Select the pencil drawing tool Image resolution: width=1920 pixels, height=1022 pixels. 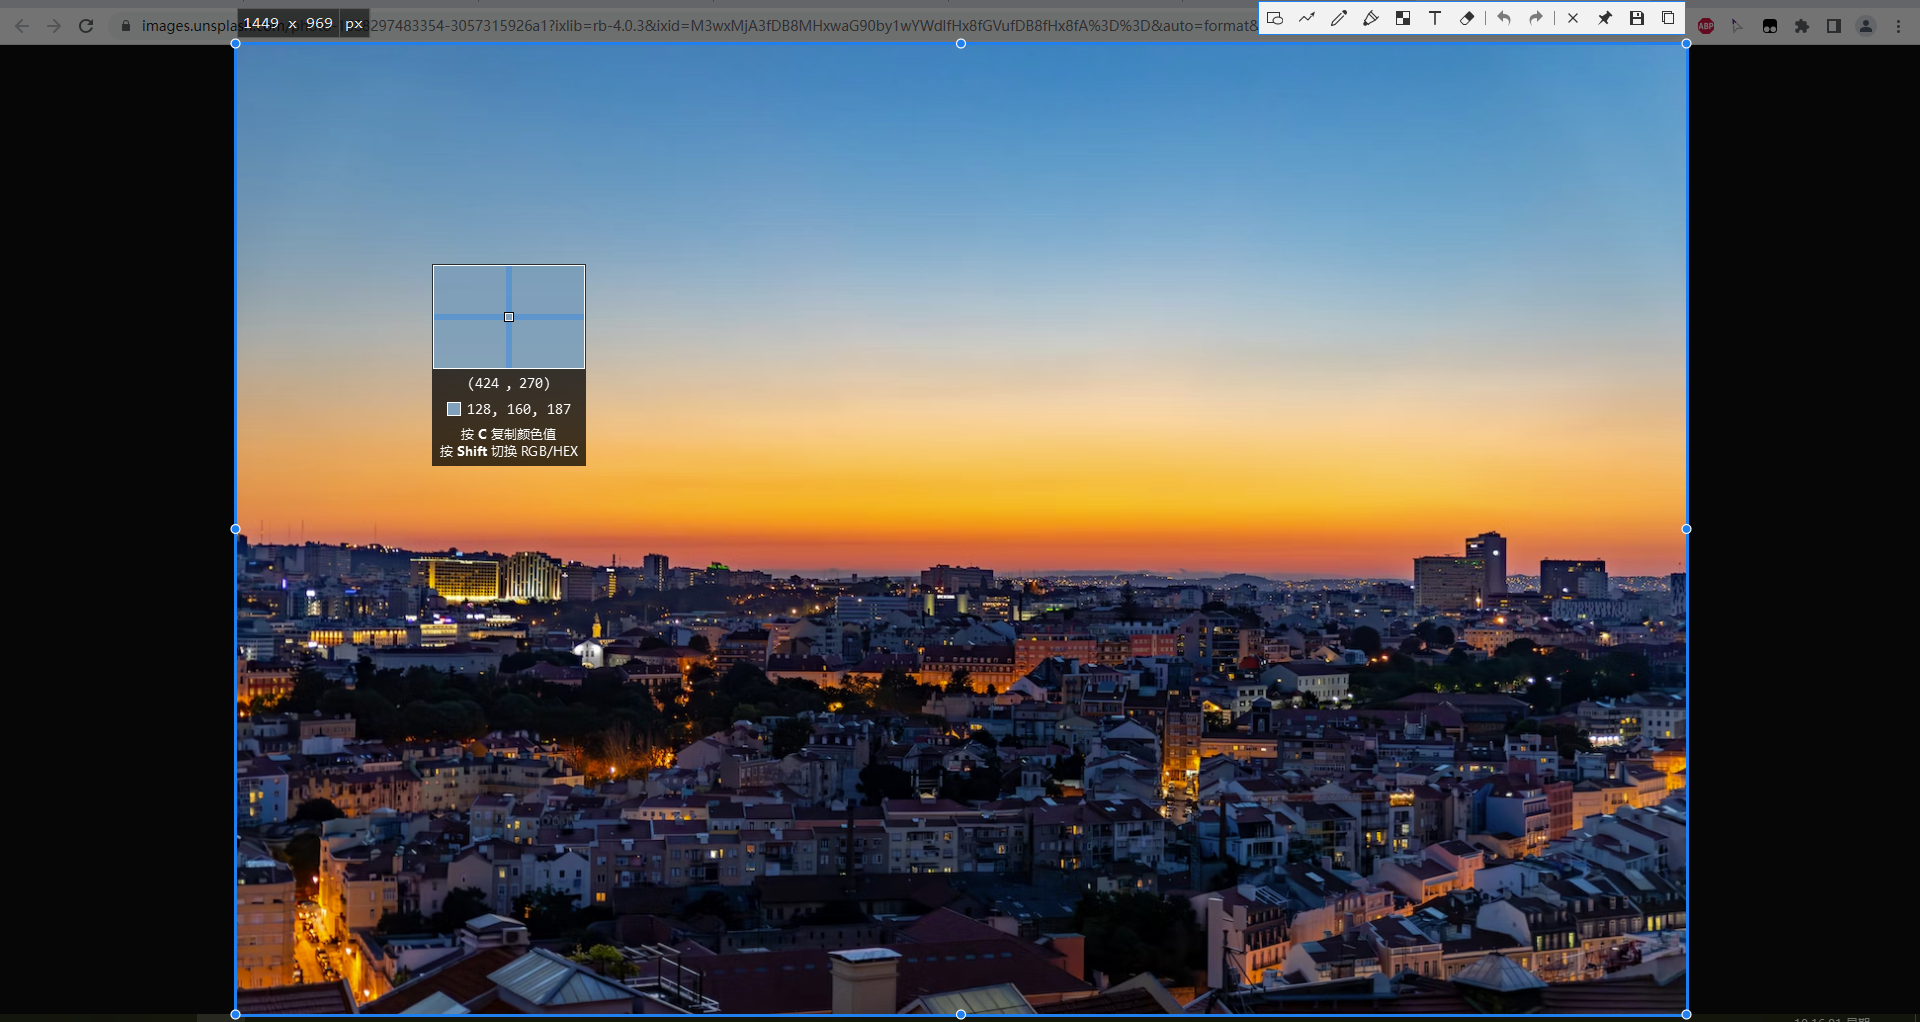coord(1339,18)
